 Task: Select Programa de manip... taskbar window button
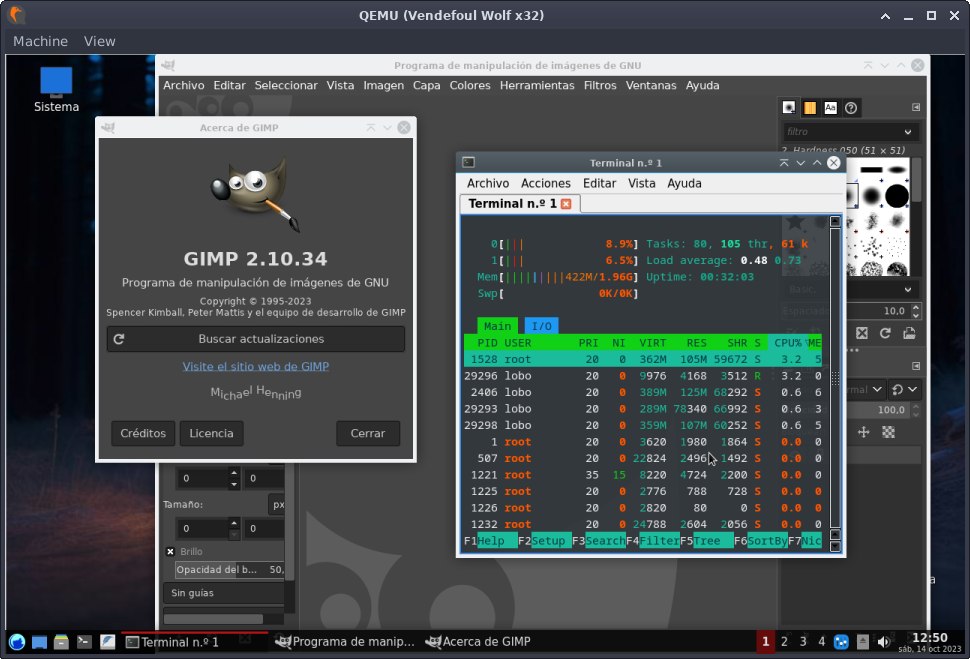pos(345,642)
